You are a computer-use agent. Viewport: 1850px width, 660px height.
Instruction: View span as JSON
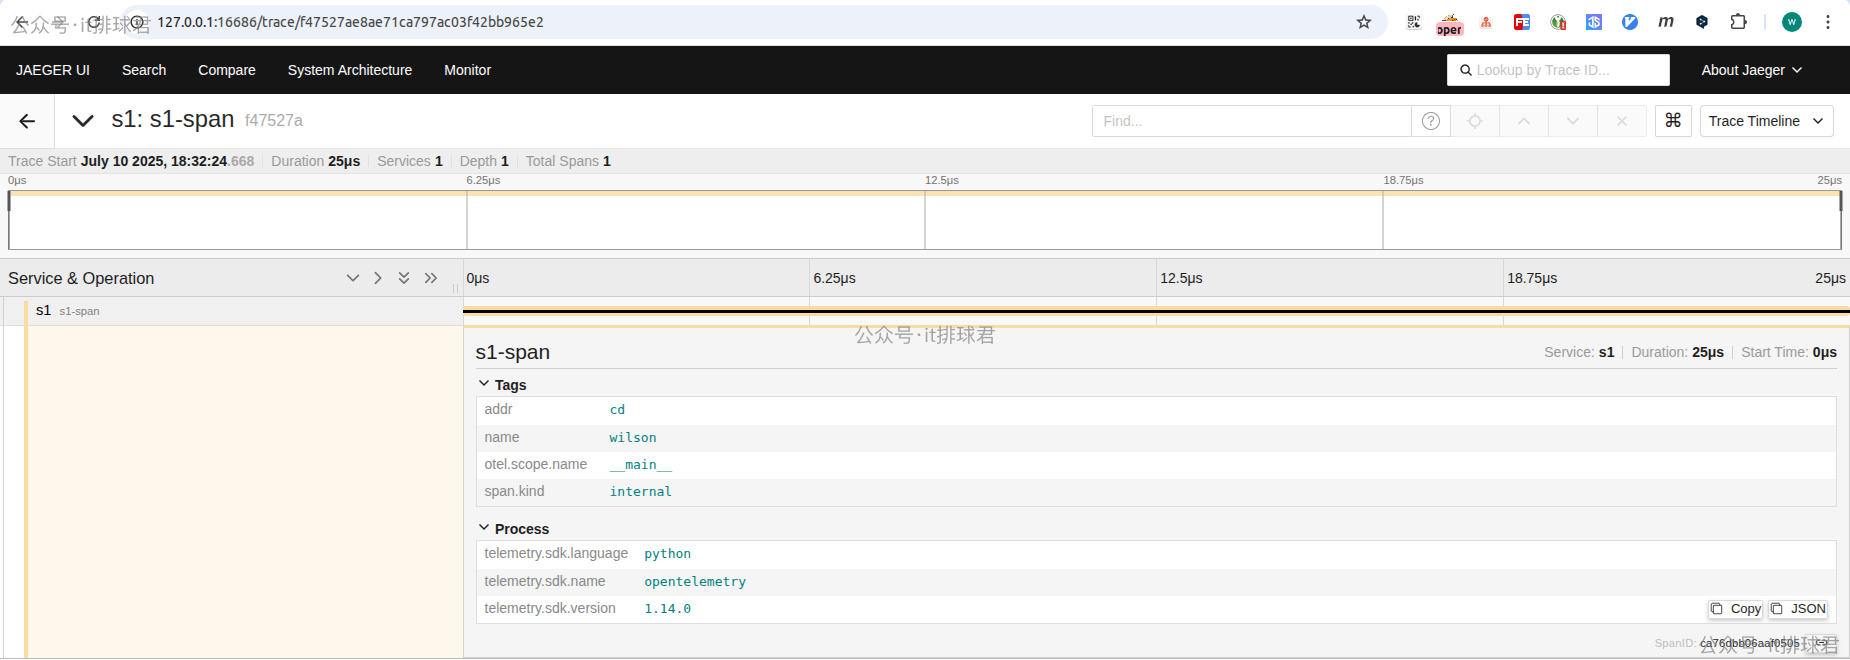(x=1798, y=609)
